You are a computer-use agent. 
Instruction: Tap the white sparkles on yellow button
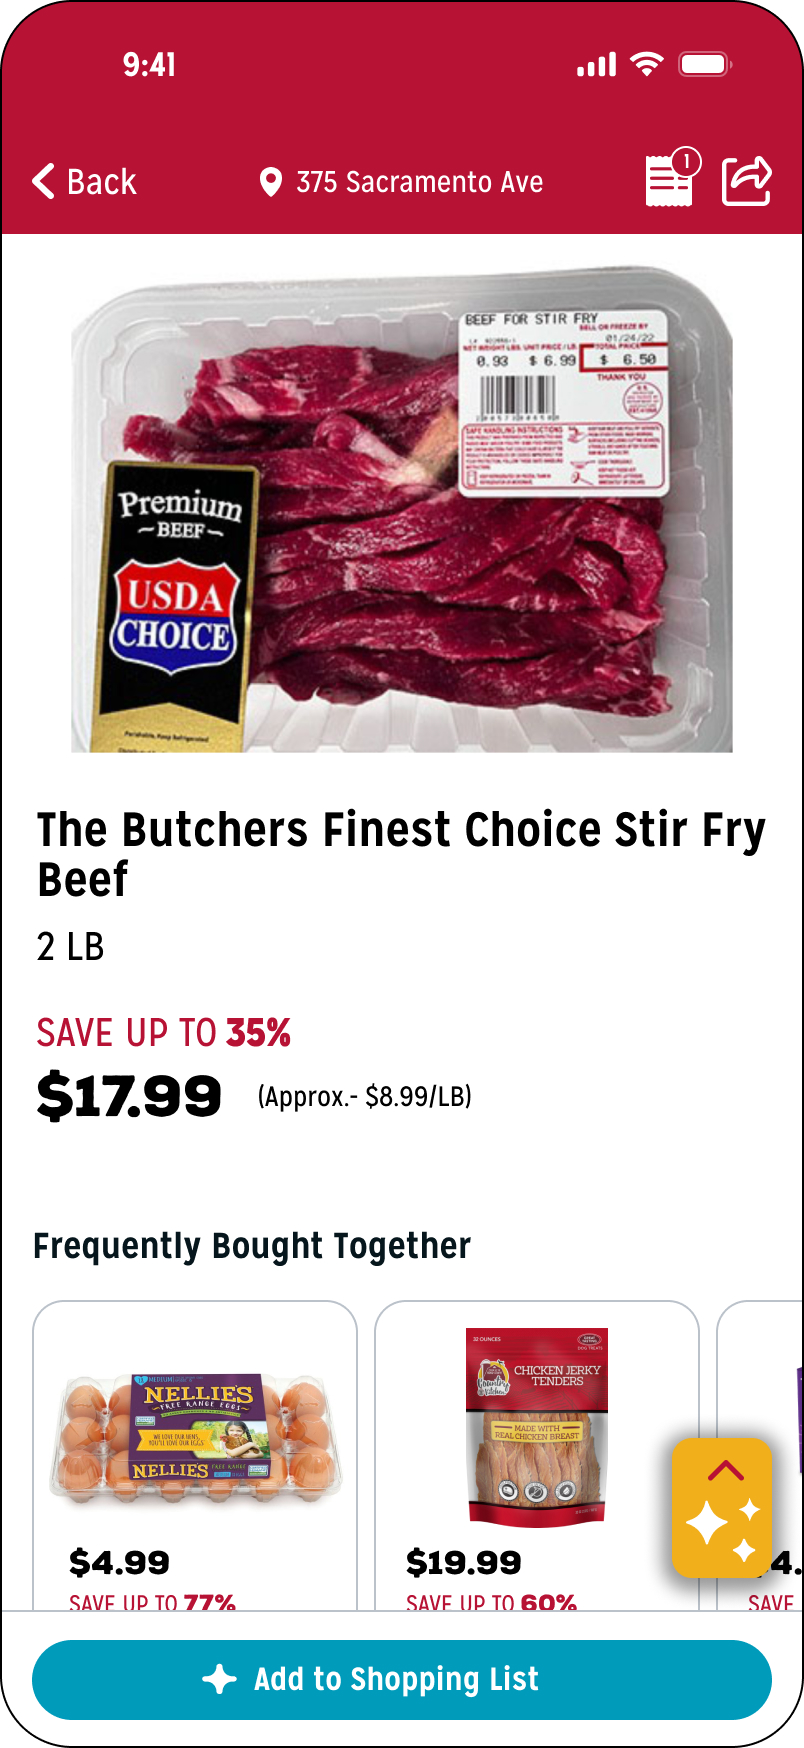pos(722,1526)
